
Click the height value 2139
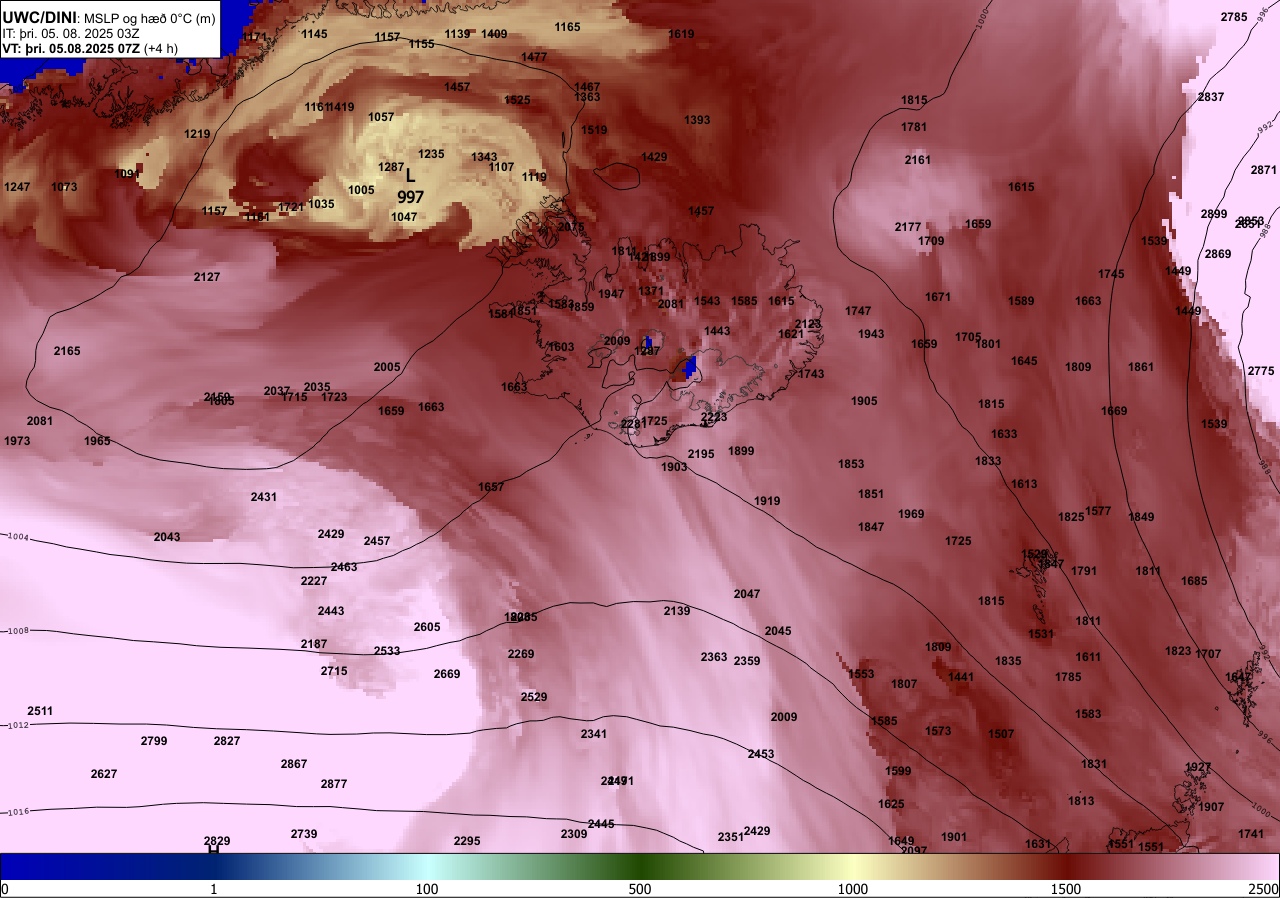[677, 611]
